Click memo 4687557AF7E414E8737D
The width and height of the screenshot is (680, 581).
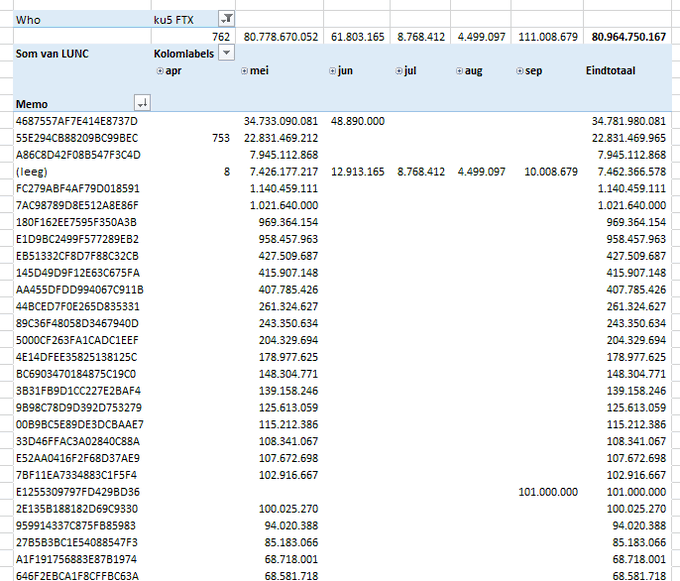click(77, 121)
